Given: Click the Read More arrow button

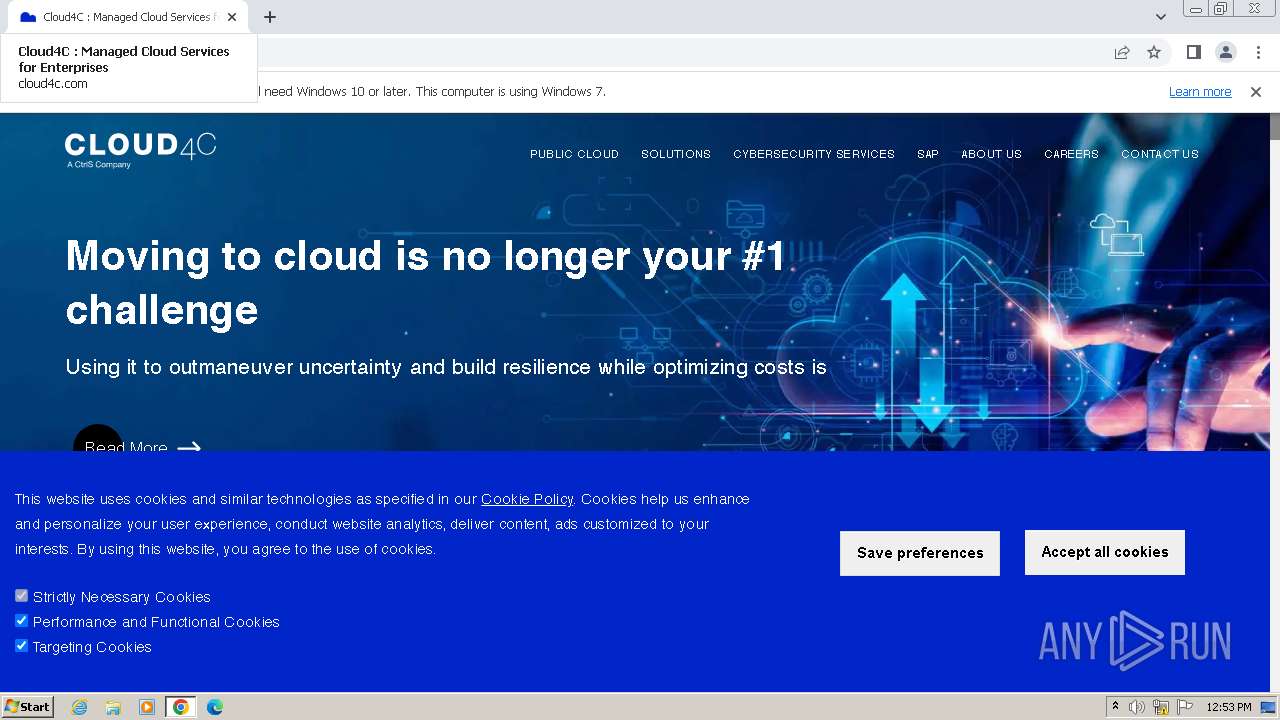Looking at the screenshot, I should point(137,445).
